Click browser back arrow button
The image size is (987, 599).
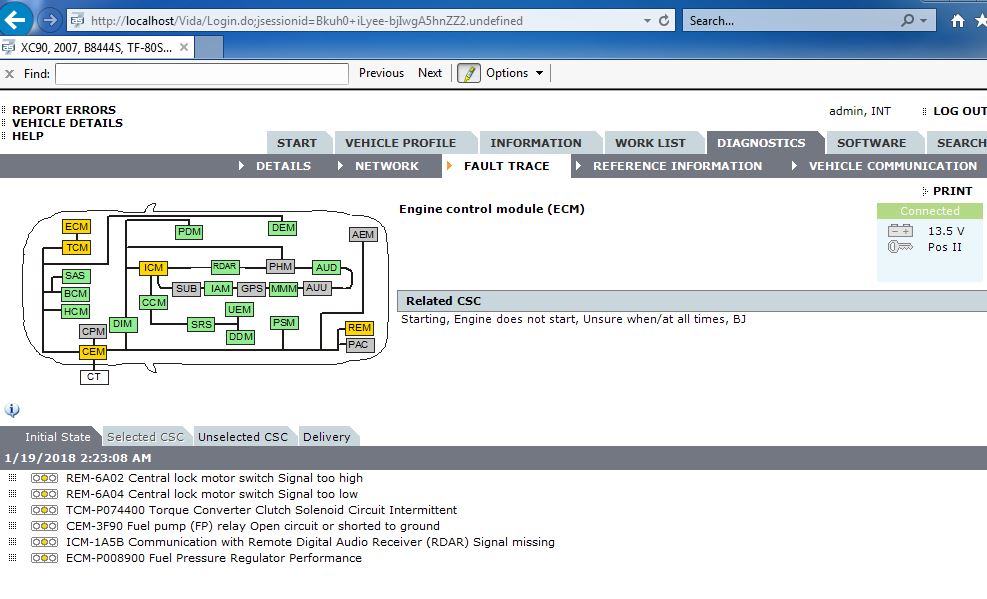click(16, 20)
